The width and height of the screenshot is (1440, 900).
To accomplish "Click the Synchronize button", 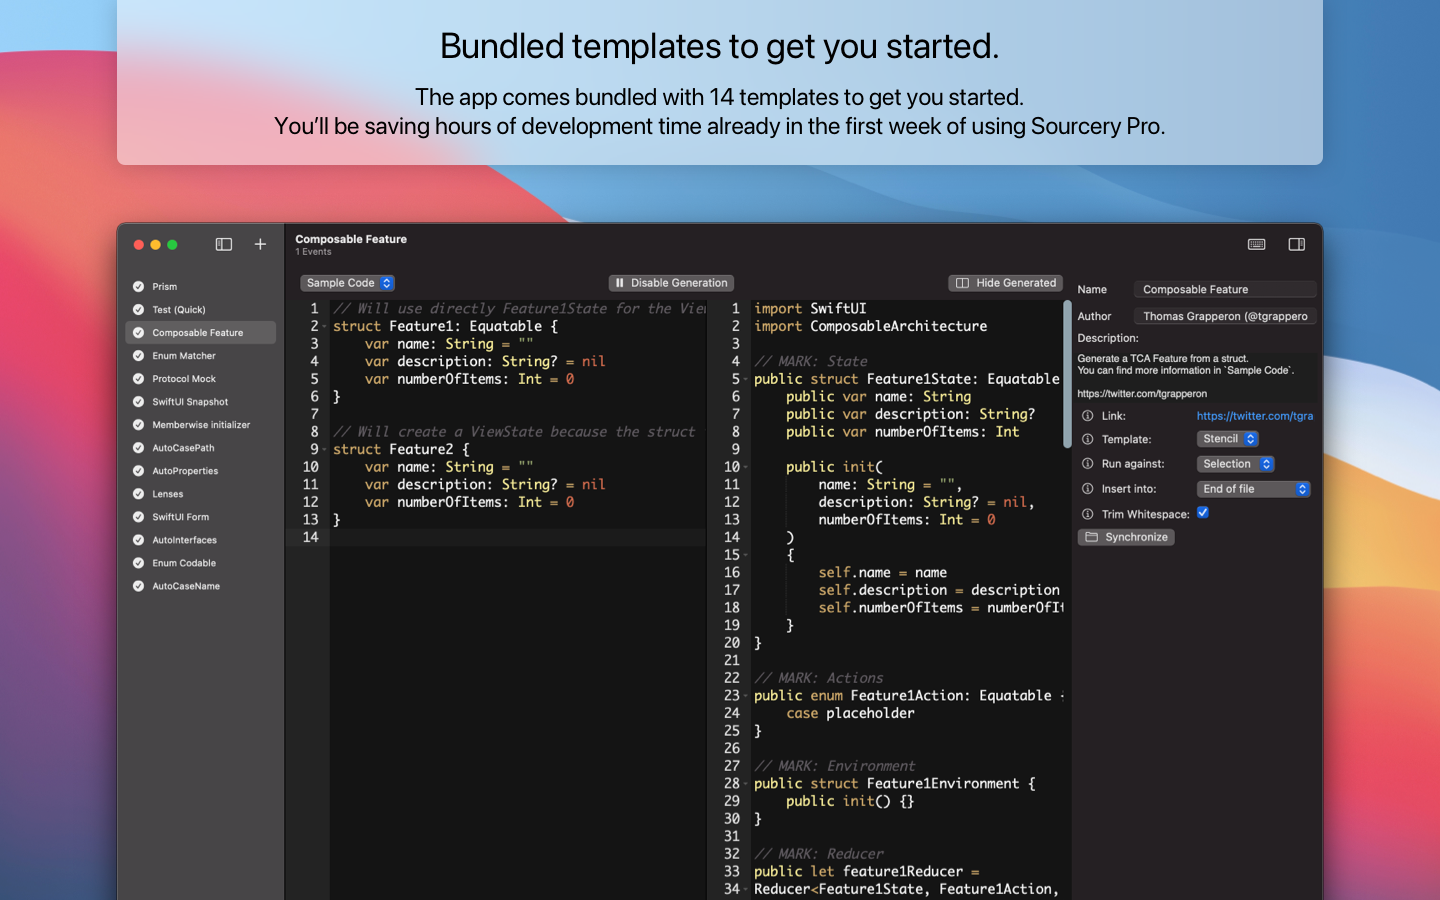I will [x=1126, y=537].
